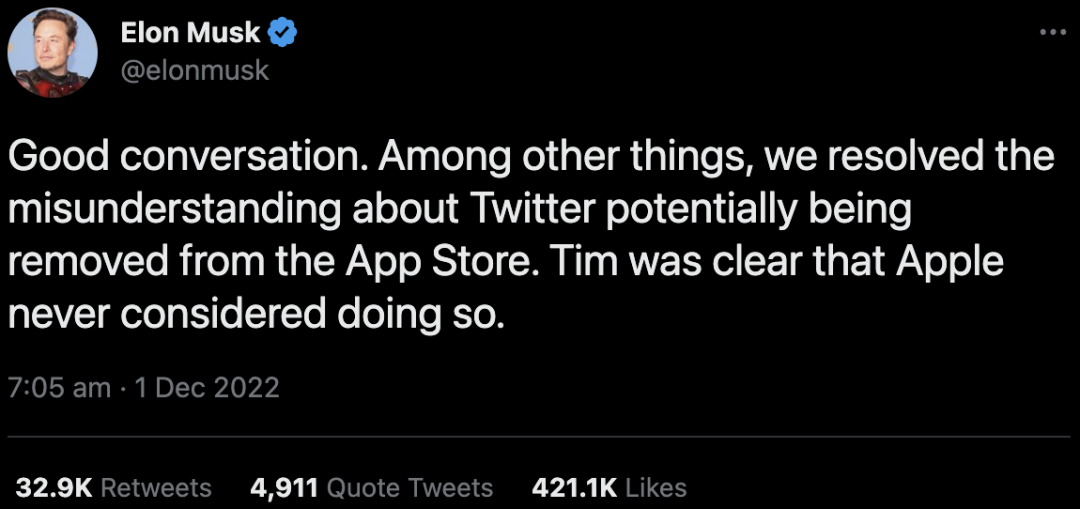The height and width of the screenshot is (509, 1080).
Task: Click the 7:05 am timestamp
Action: pyautogui.click(x=59, y=387)
